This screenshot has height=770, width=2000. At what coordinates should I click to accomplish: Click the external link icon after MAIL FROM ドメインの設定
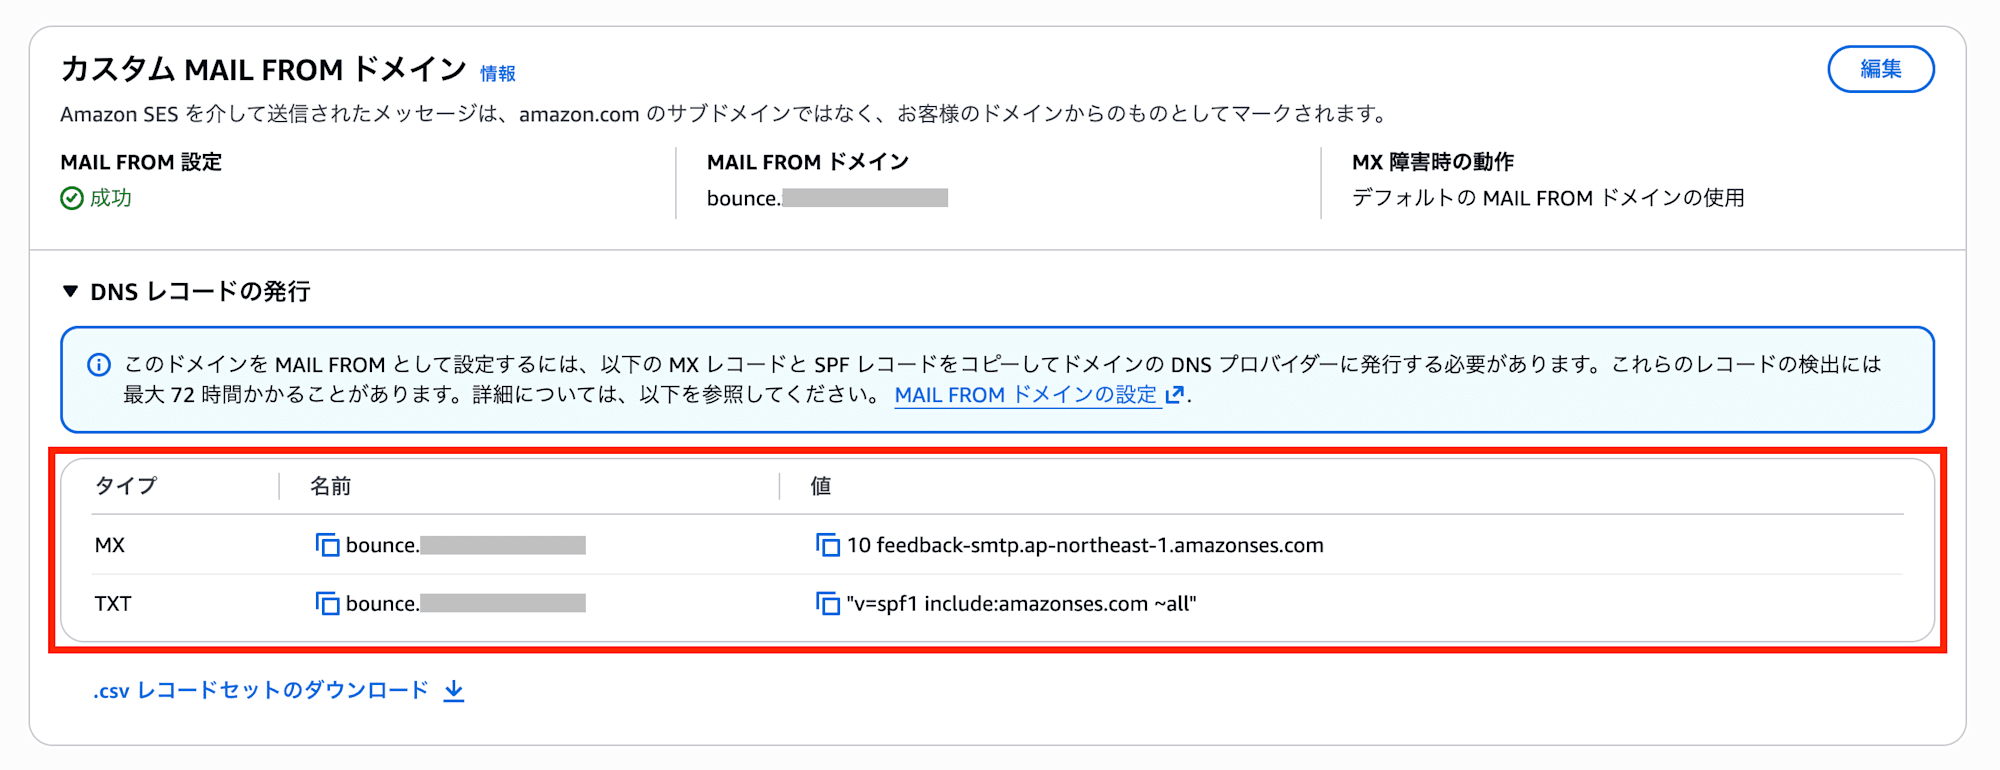pos(1175,394)
